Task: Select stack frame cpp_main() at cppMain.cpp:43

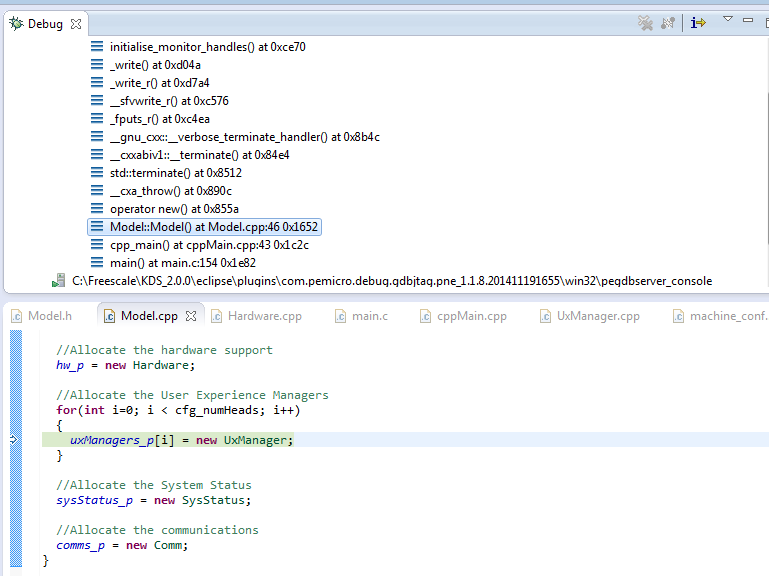Action: [209, 245]
